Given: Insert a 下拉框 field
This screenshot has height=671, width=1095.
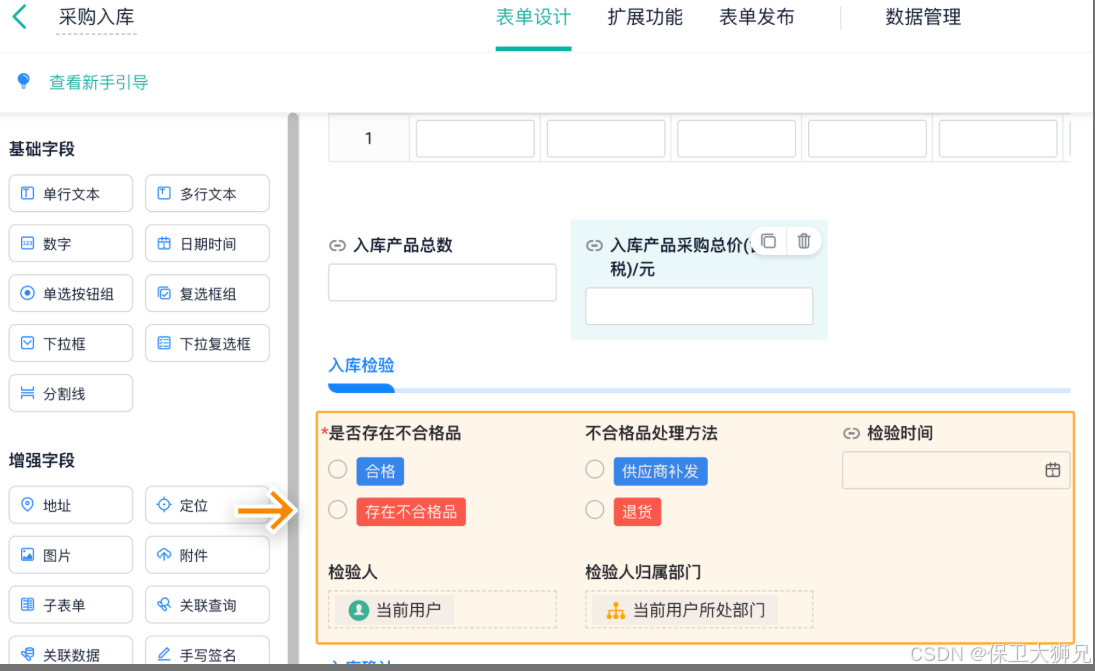Looking at the screenshot, I should [x=71, y=344].
